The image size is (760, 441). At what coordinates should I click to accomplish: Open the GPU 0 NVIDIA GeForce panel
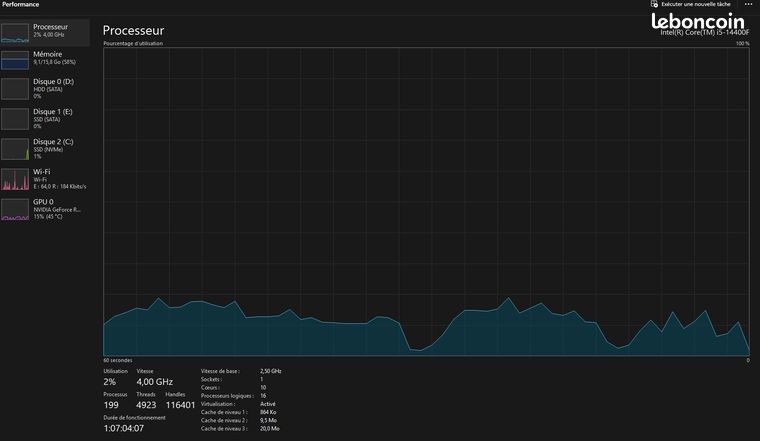coord(45,209)
